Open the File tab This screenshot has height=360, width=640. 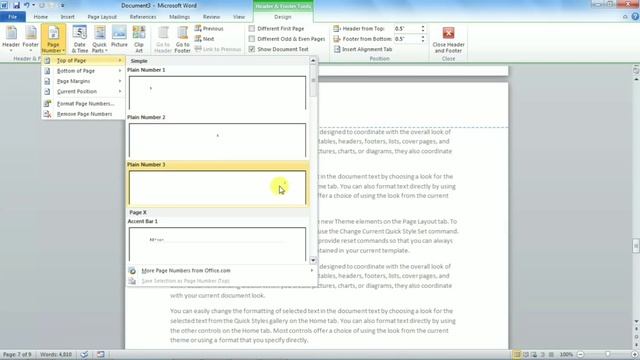13,17
